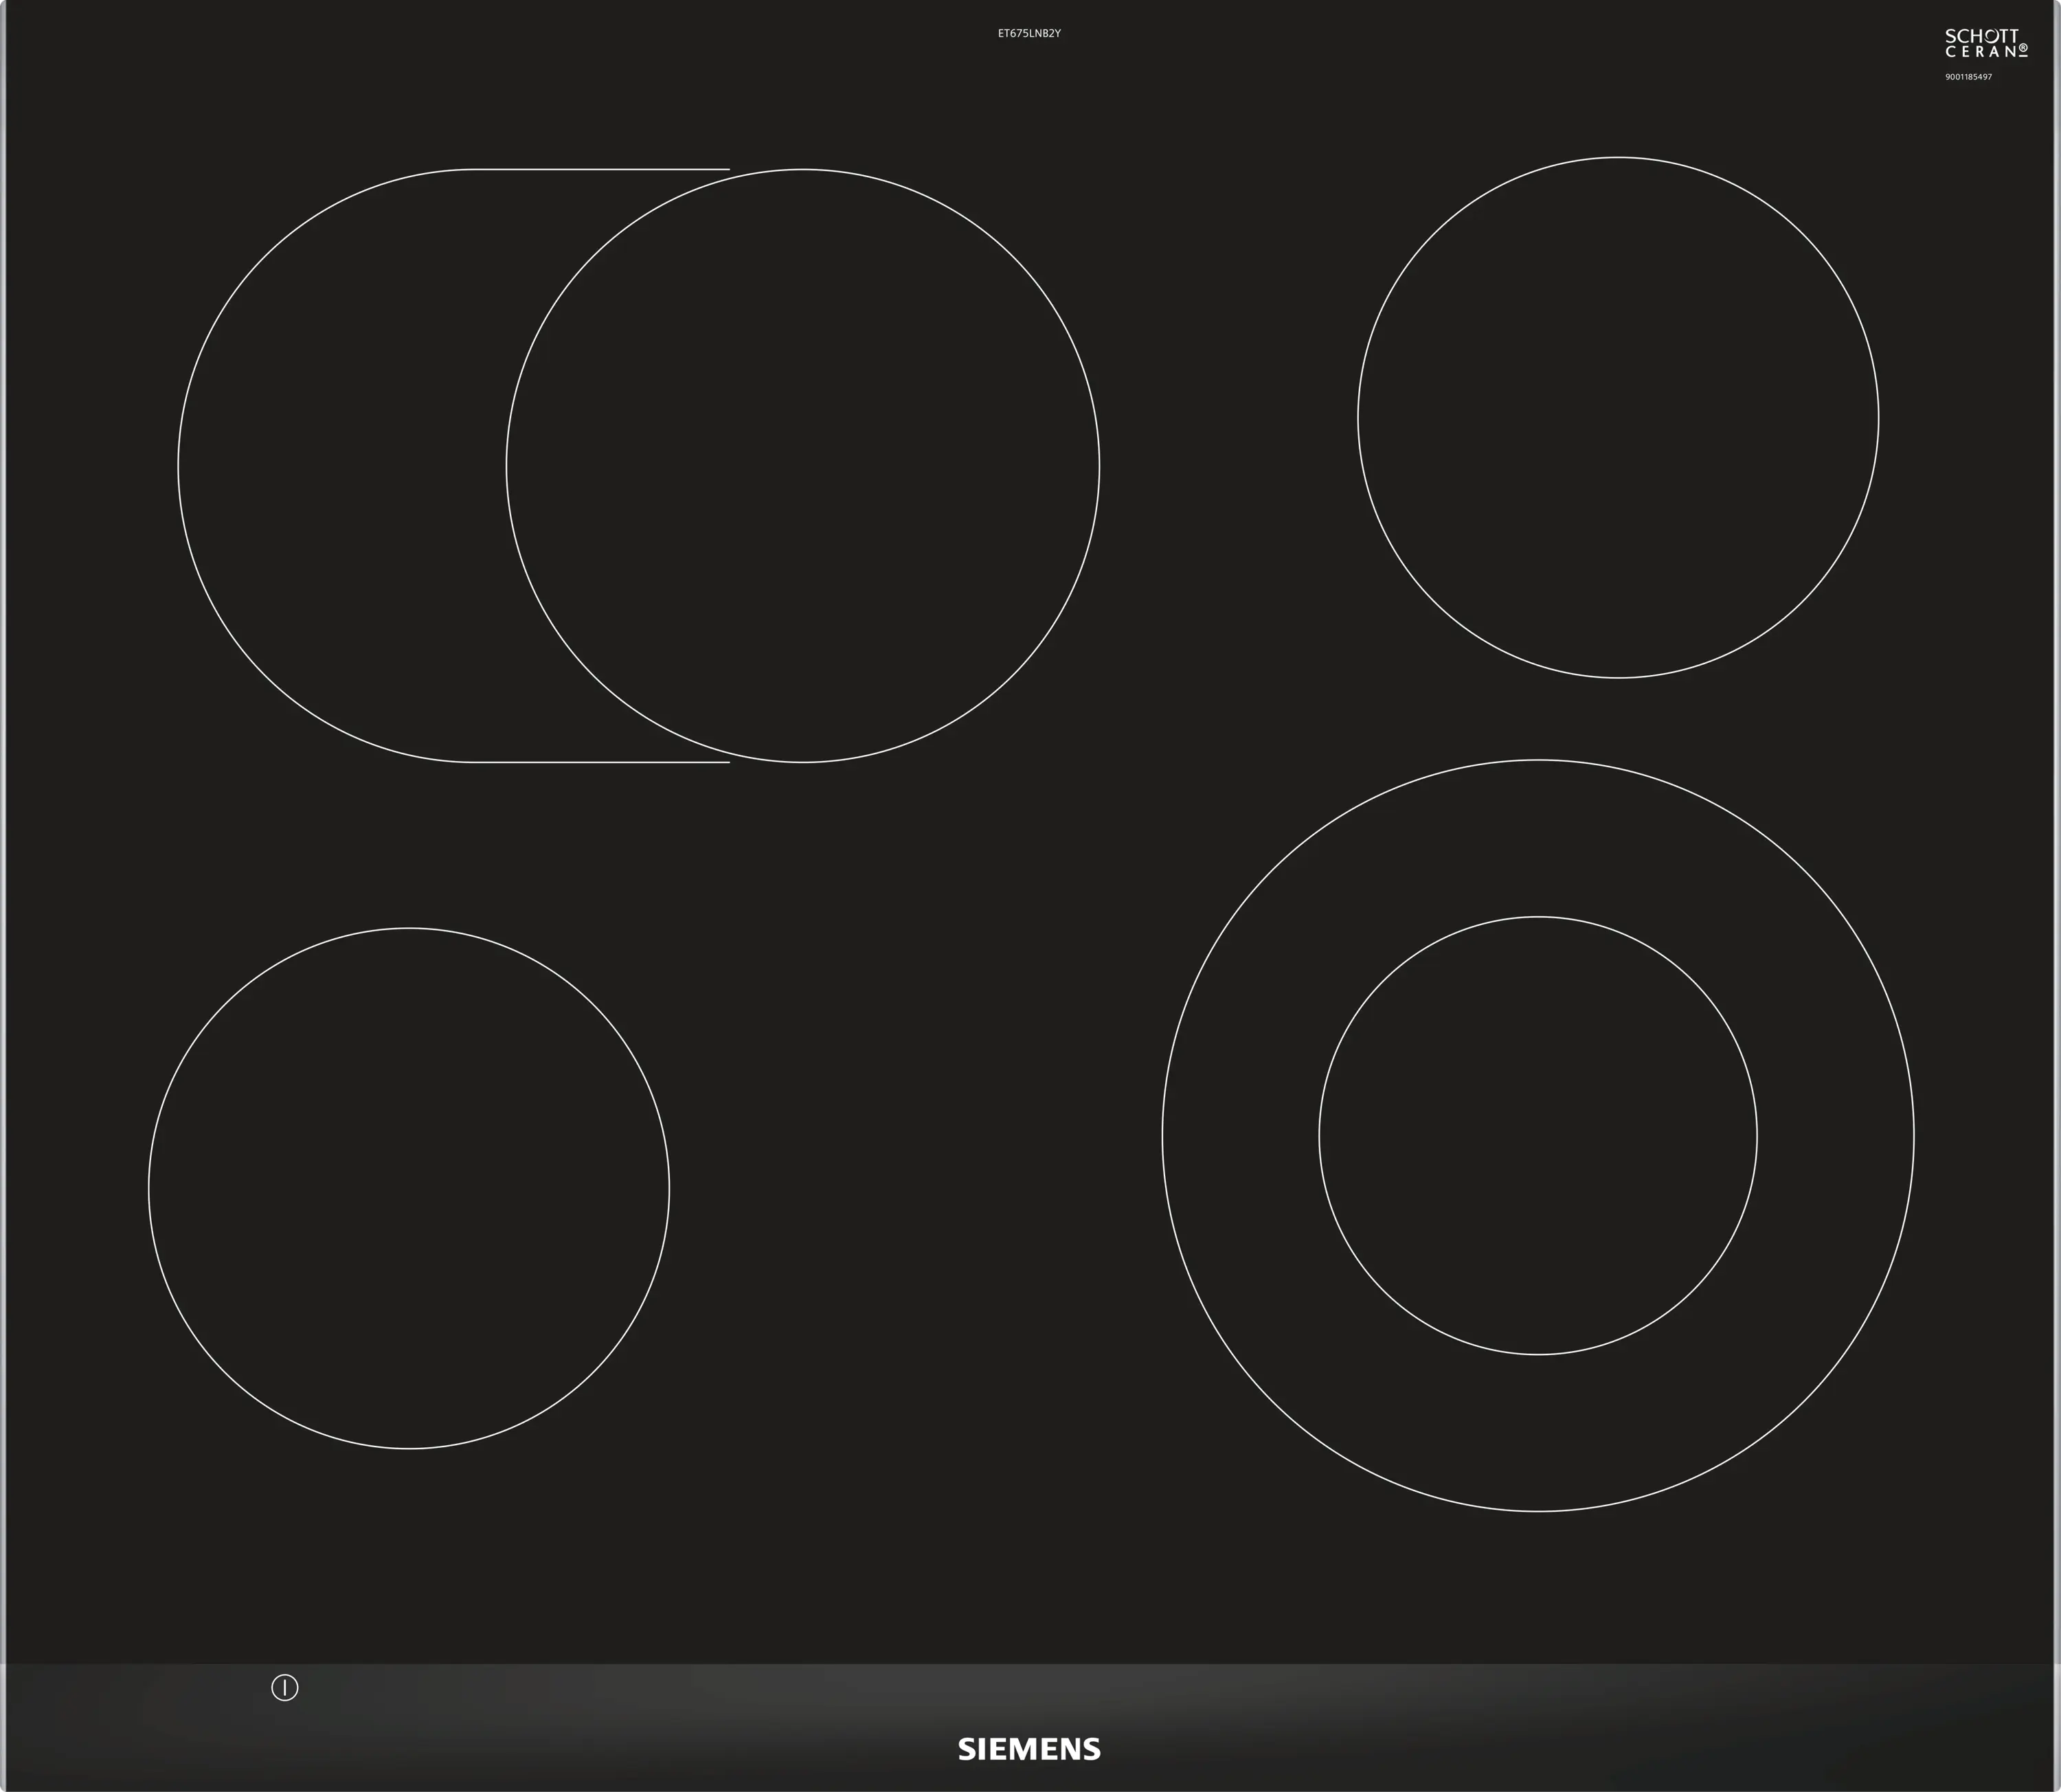Click the serial number 9001185497
Screen dimensions: 2061x1792
tap(1968, 77)
